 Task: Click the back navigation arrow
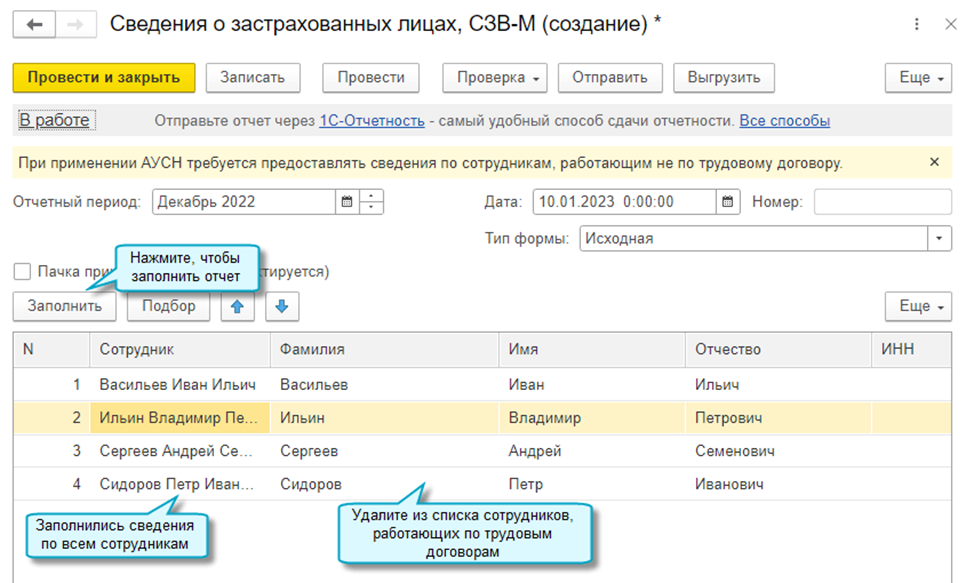34,24
